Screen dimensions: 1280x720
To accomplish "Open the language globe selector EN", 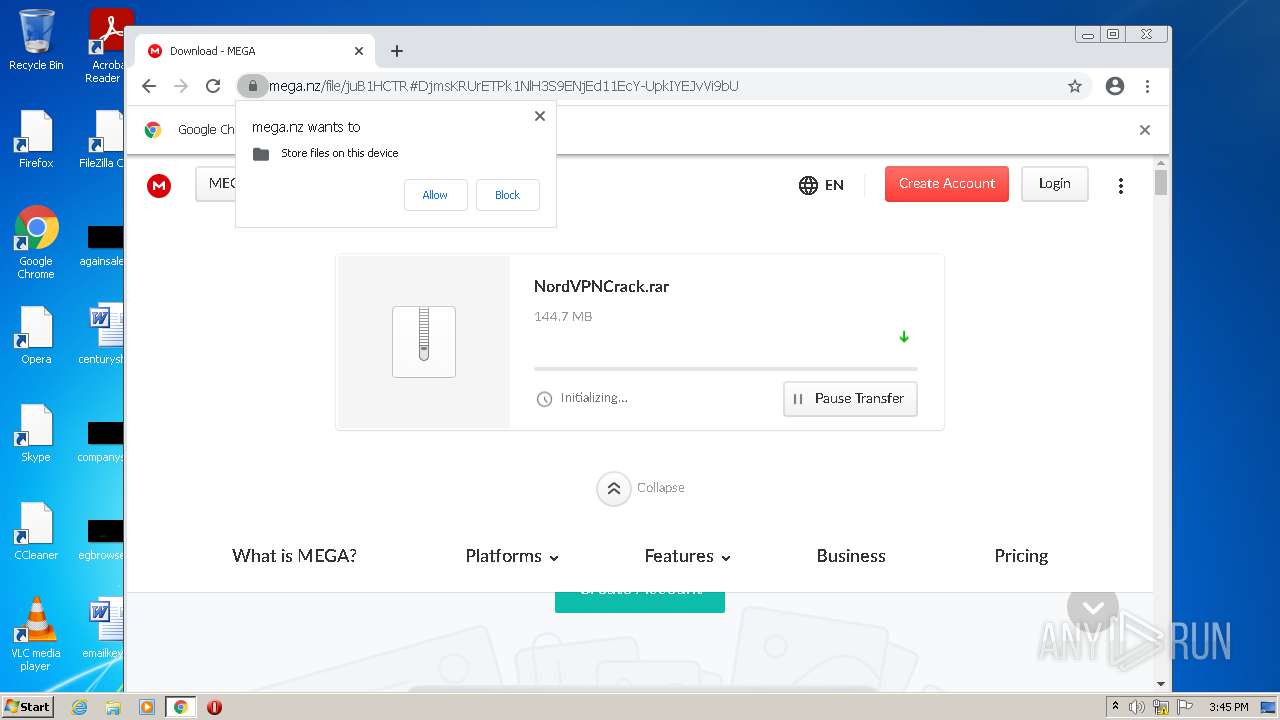I will (x=821, y=185).
